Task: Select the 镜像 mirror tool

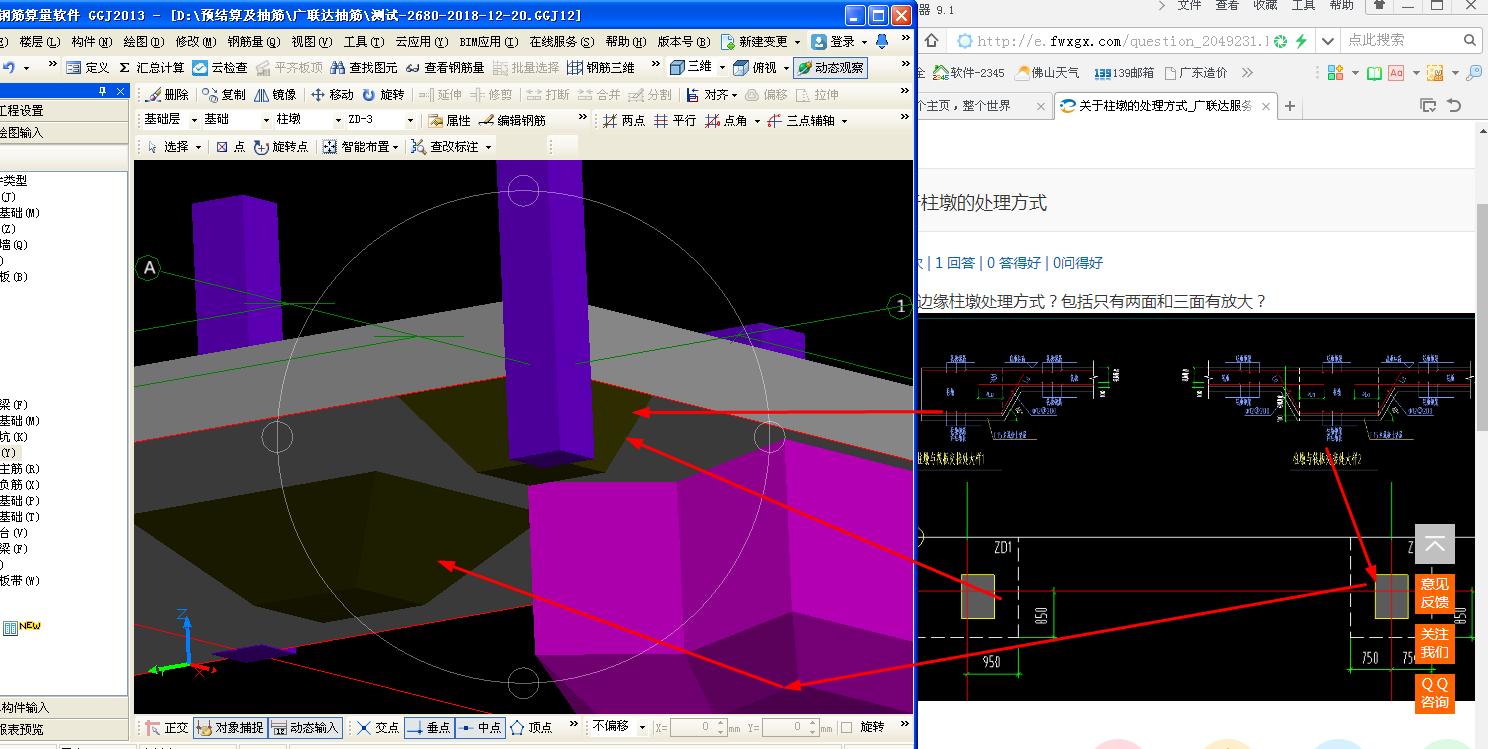Action: click(x=275, y=95)
